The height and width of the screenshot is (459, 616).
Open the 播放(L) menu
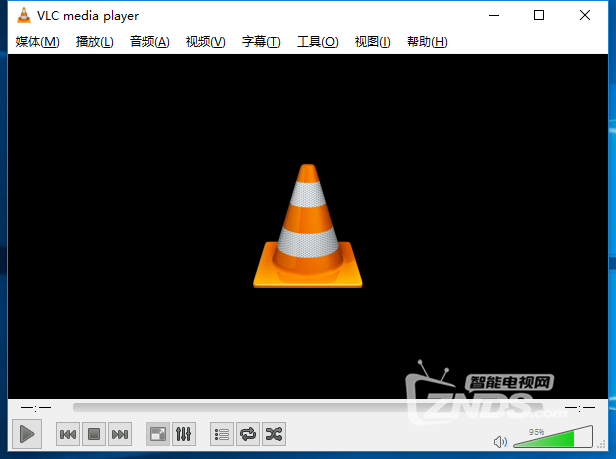tap(95, 41)
